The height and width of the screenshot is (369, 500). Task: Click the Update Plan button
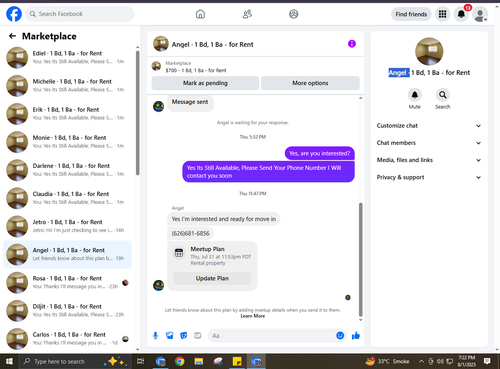click(x=212, y=278)
